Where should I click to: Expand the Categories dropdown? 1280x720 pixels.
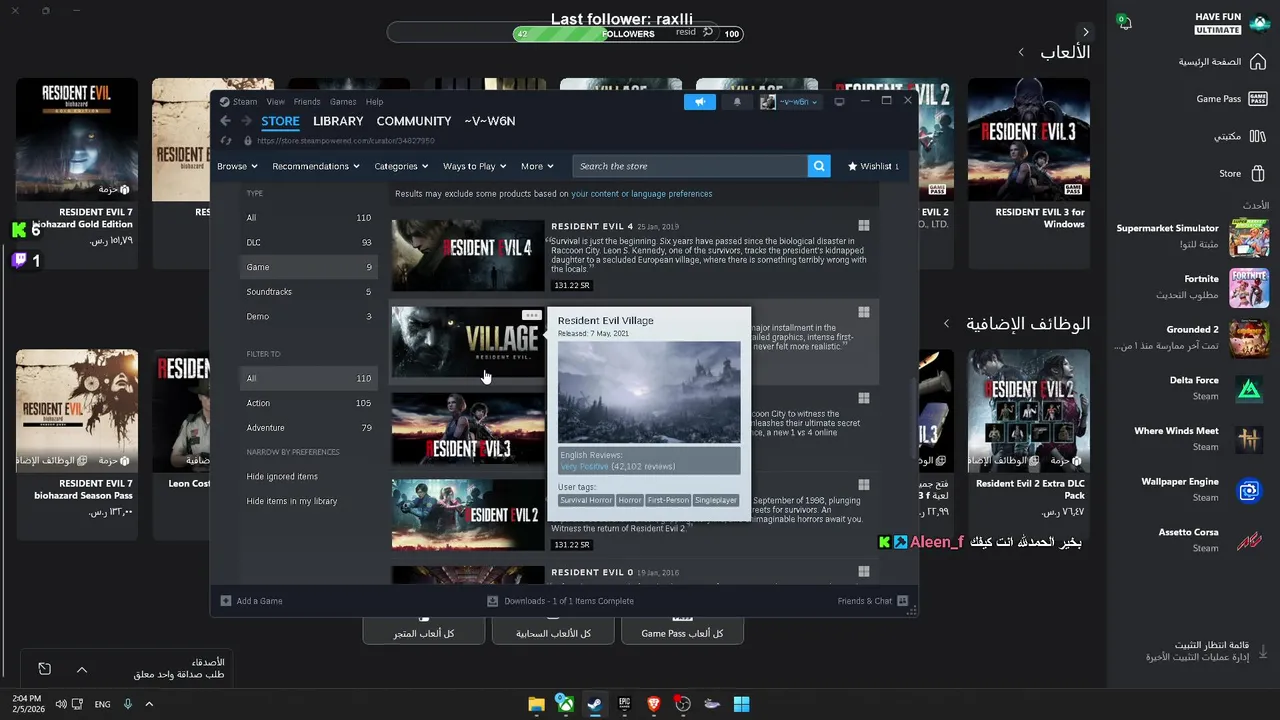[x=401, y=166]
